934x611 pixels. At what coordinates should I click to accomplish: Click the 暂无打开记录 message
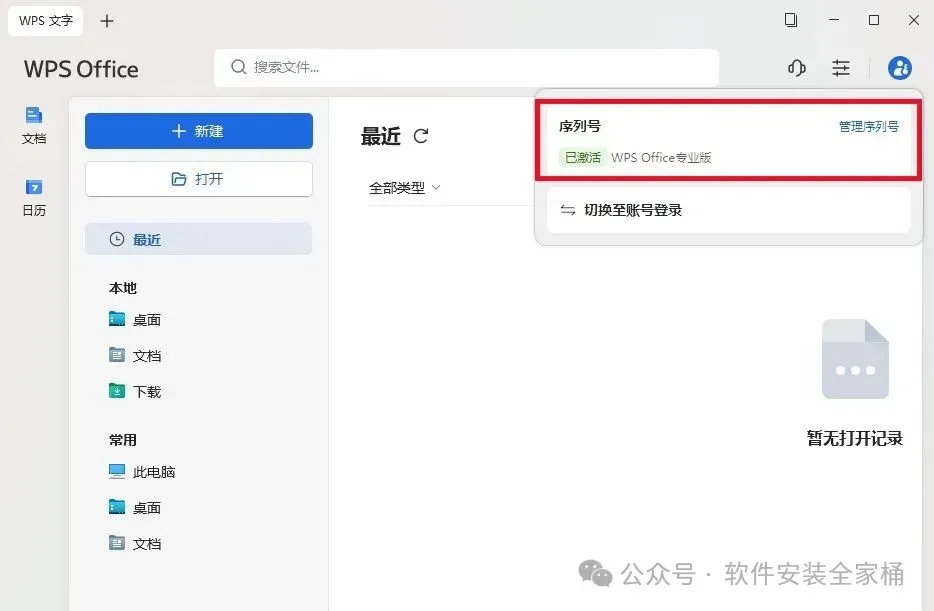854,438
